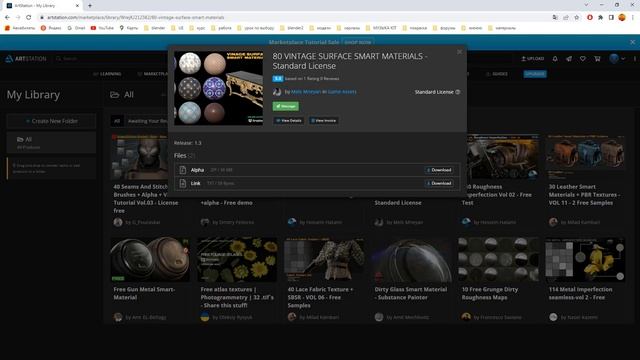Open 30 Leather Smart Materials thumbnail
Viewport: 640px width, 360px height.
(585, 157)
